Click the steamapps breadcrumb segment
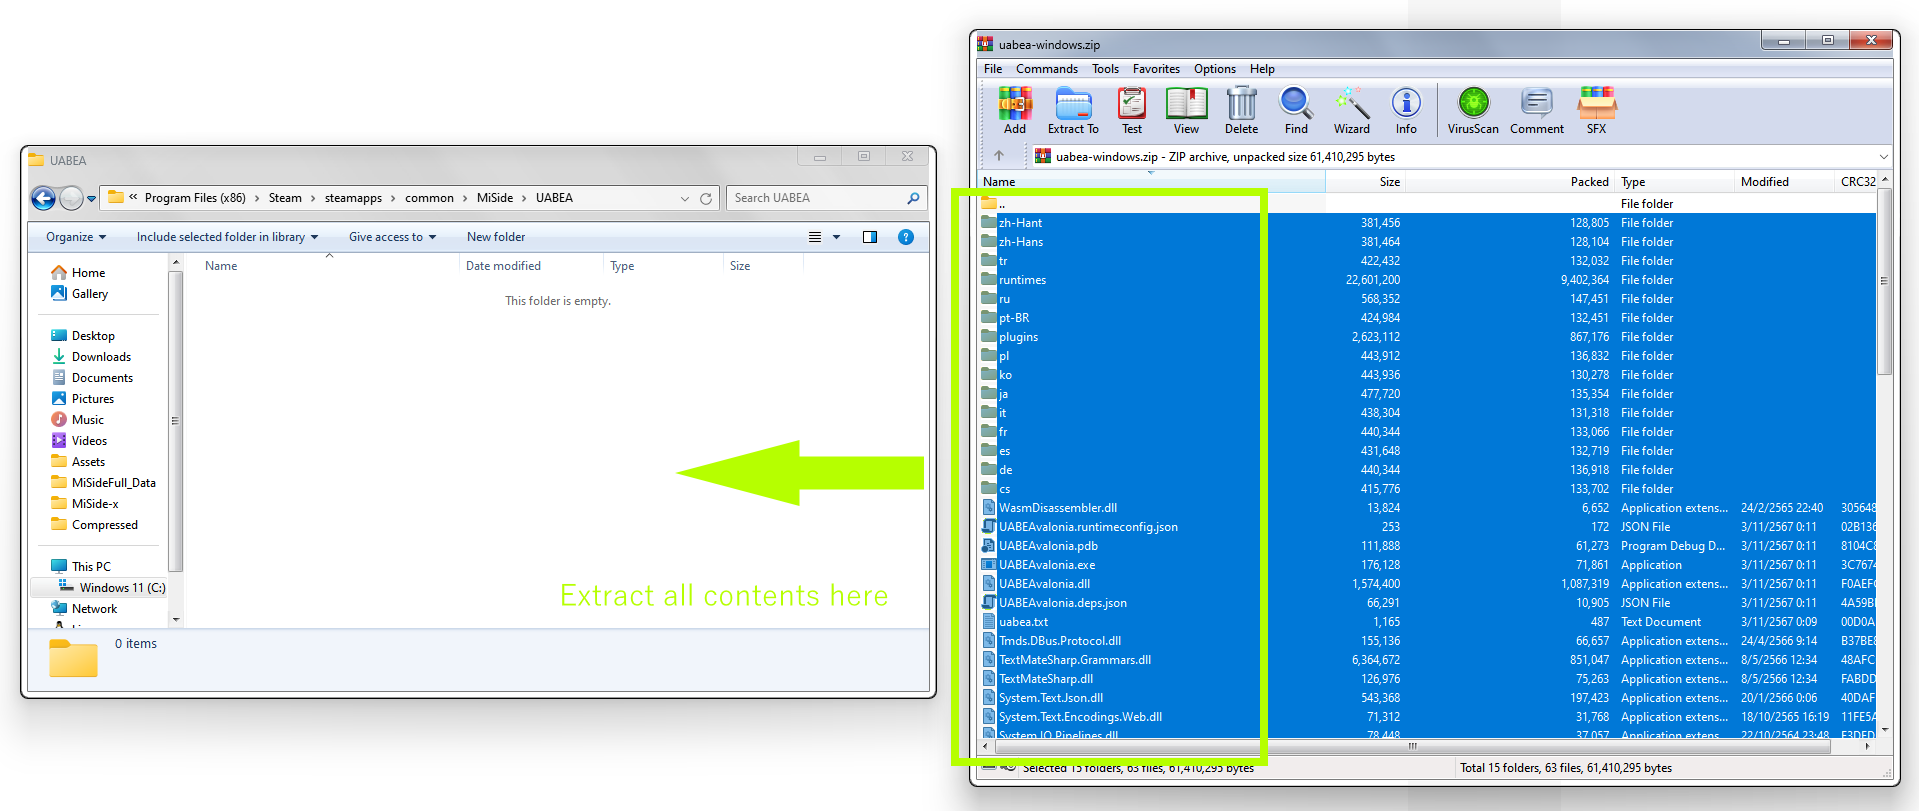 point(353,198)
